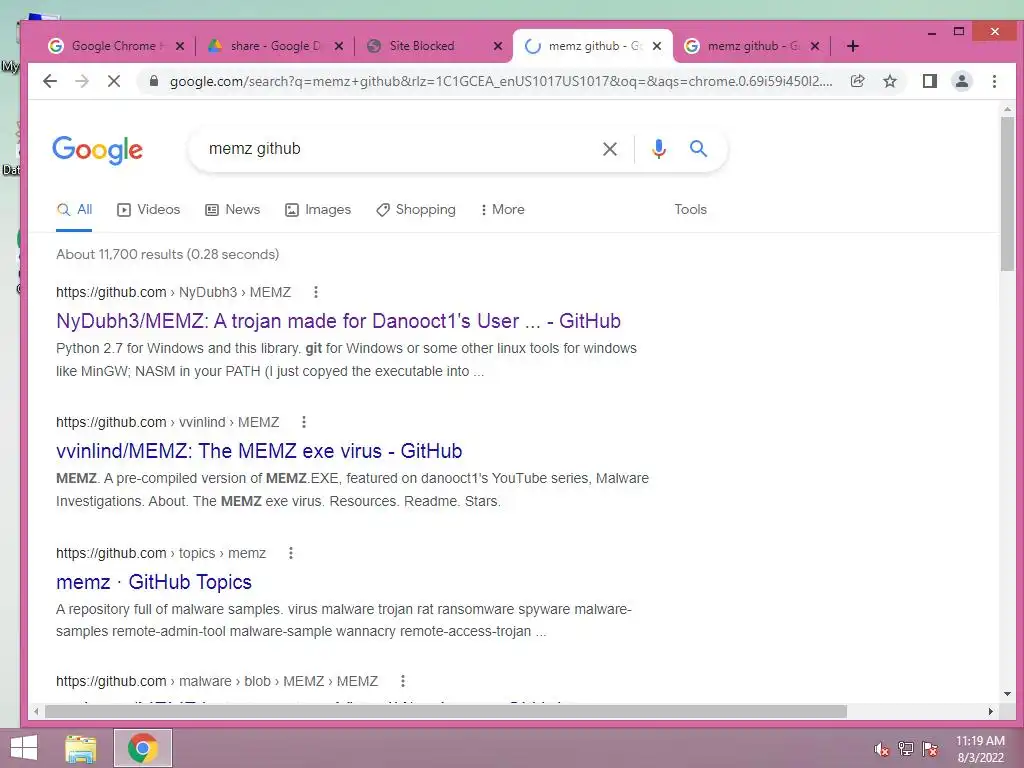
Task: Open the share this page icon
Action: 857,81
